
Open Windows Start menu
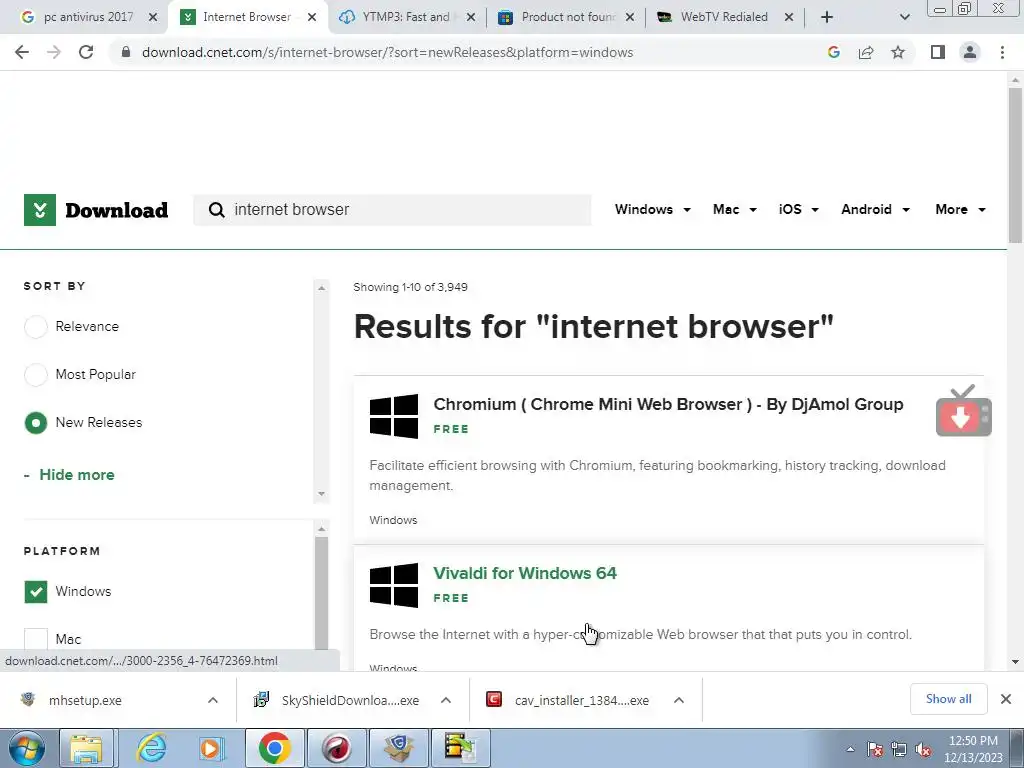pos(27,748)
